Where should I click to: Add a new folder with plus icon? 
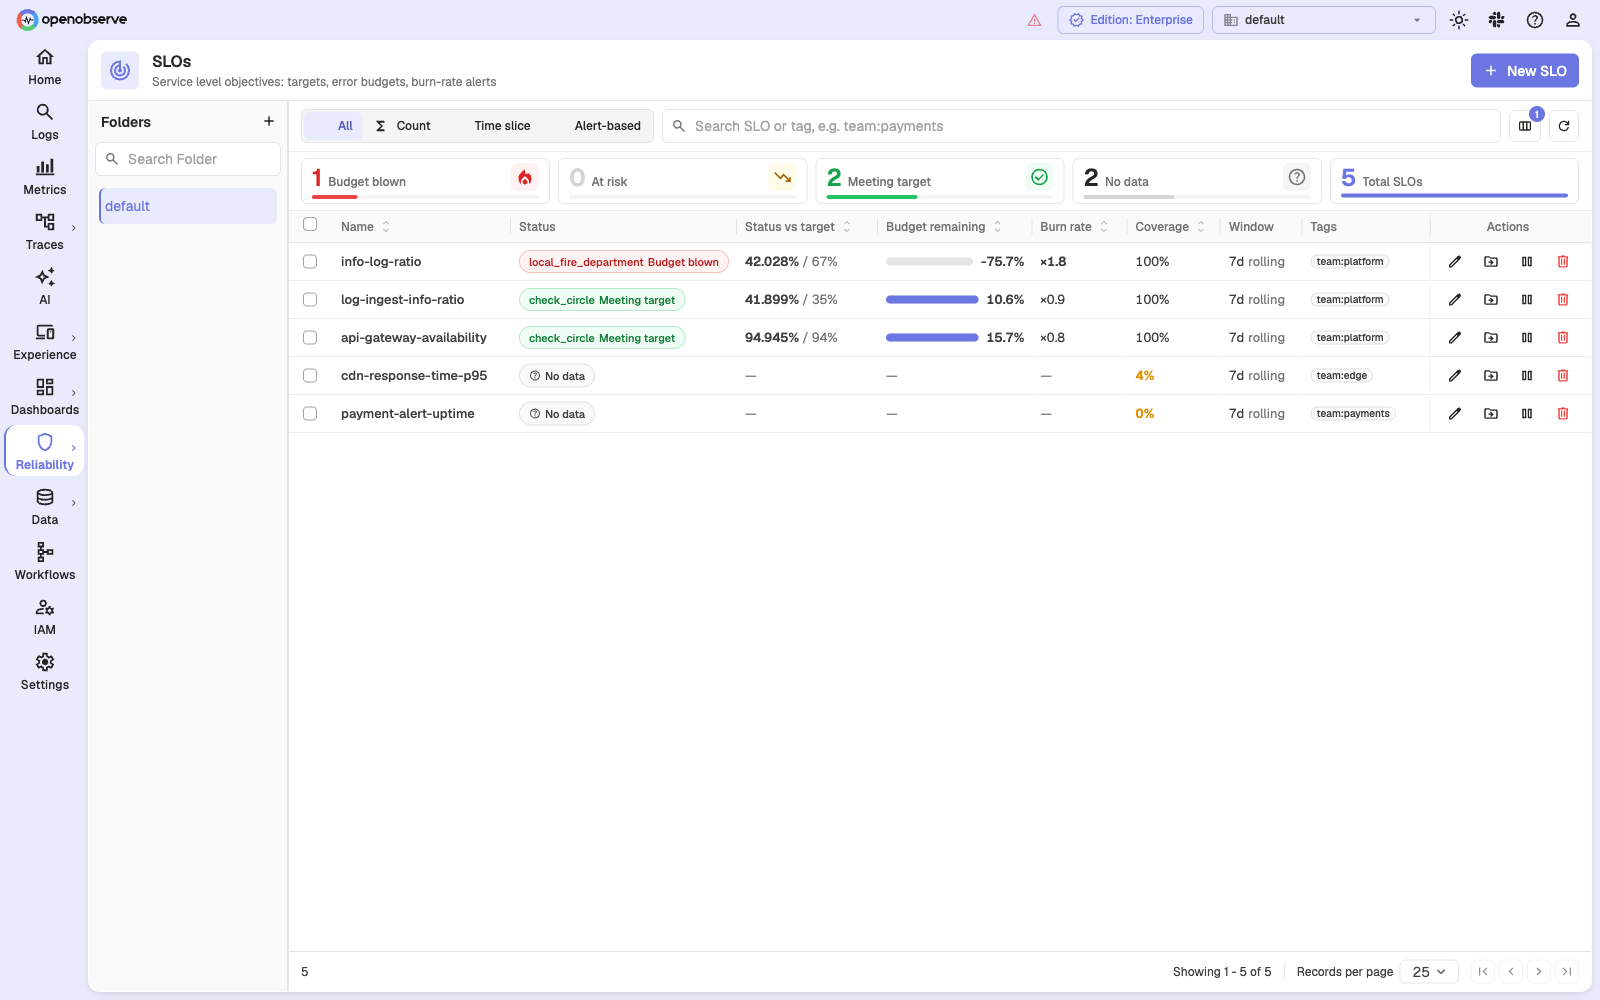[269, 122]
